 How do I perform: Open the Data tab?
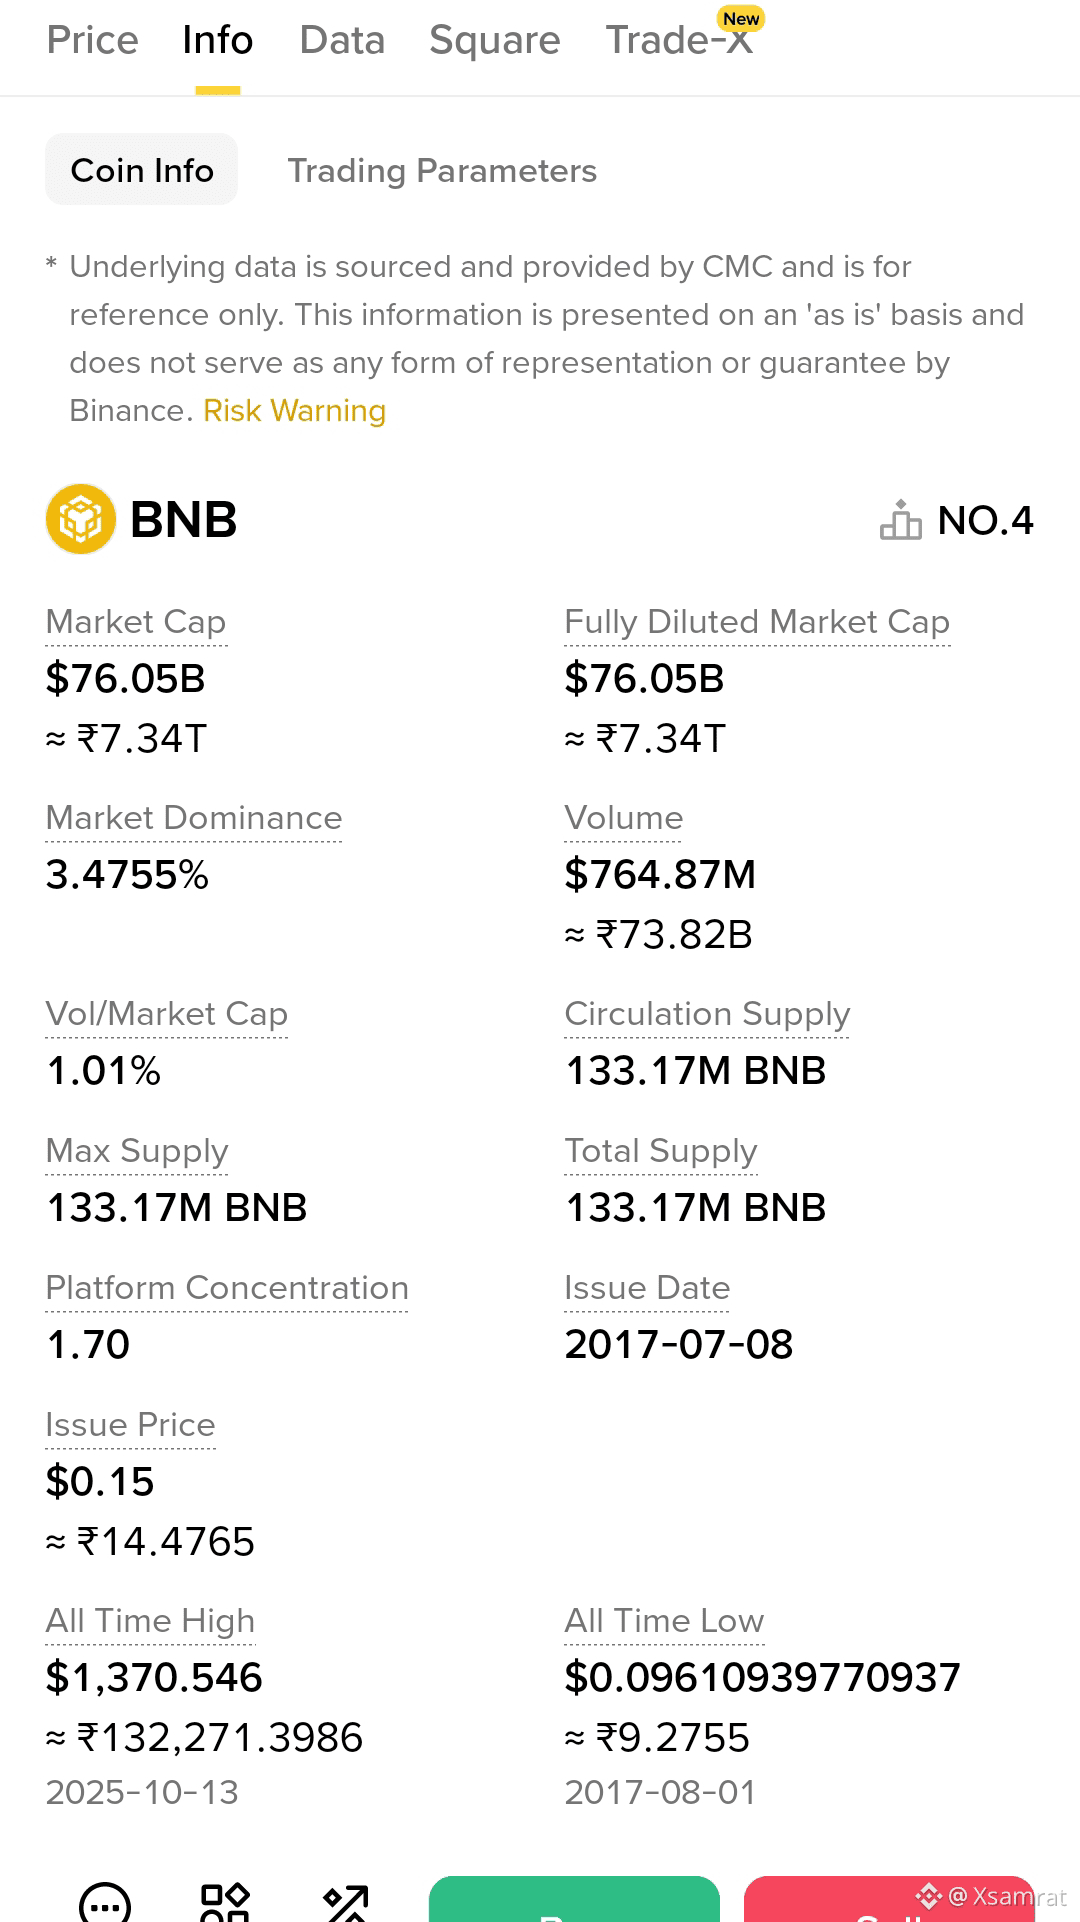(x=342, y=41)
